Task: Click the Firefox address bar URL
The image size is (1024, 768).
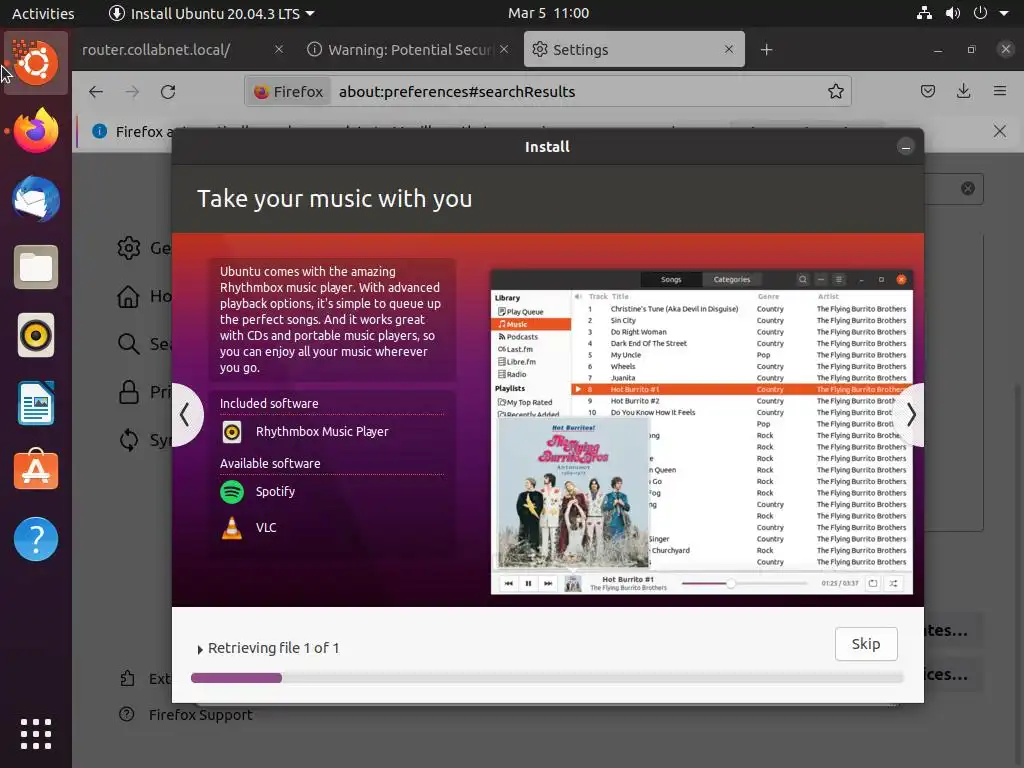Action: point(456,91)
